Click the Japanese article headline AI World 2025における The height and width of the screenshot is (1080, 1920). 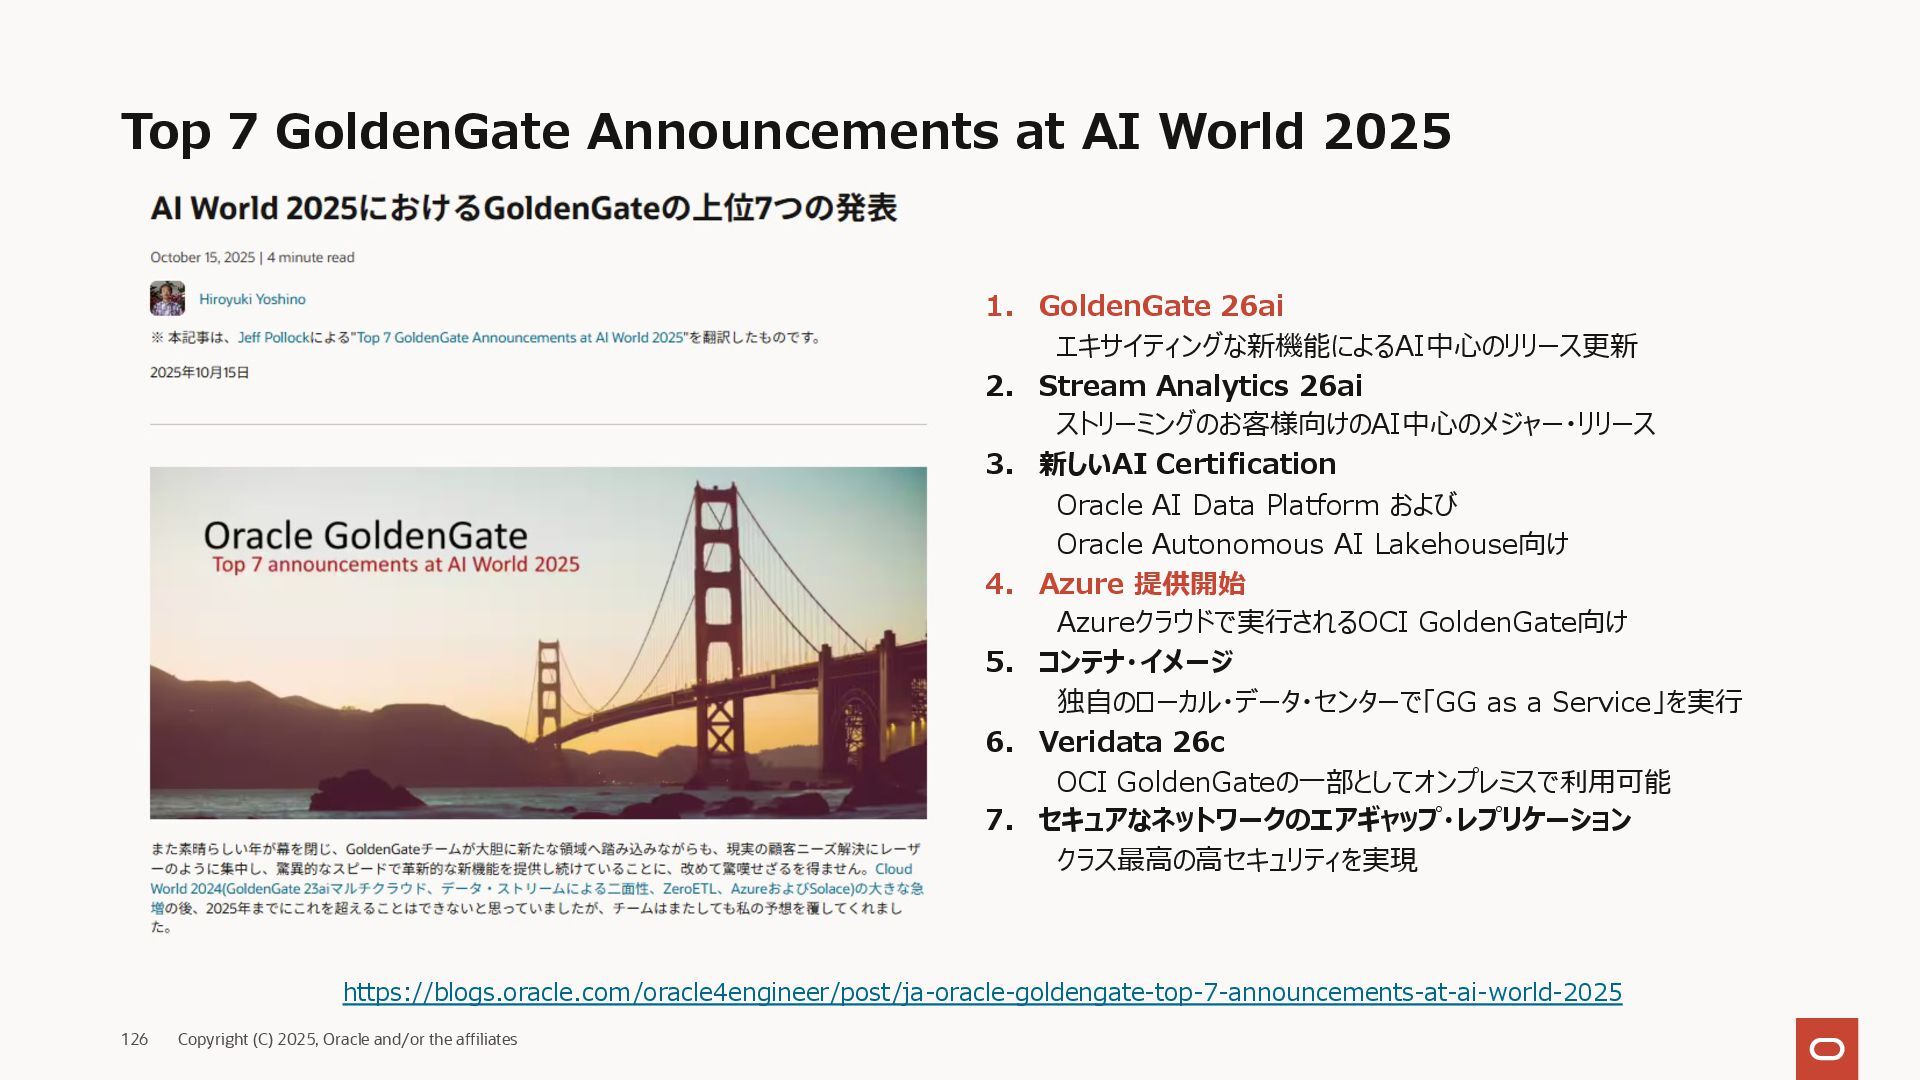[523, 208]
